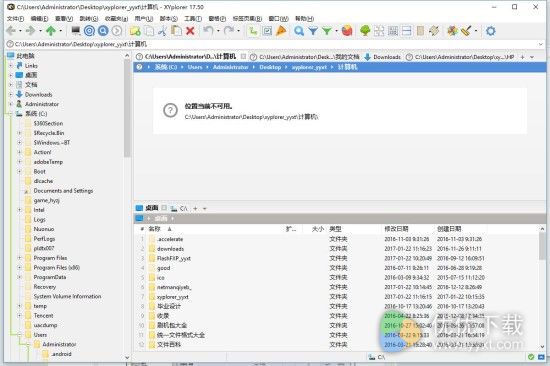The image size is (550, 366).
Task: Click Administrator in the breadcrumb bar
Action: (x=230, y=67)
